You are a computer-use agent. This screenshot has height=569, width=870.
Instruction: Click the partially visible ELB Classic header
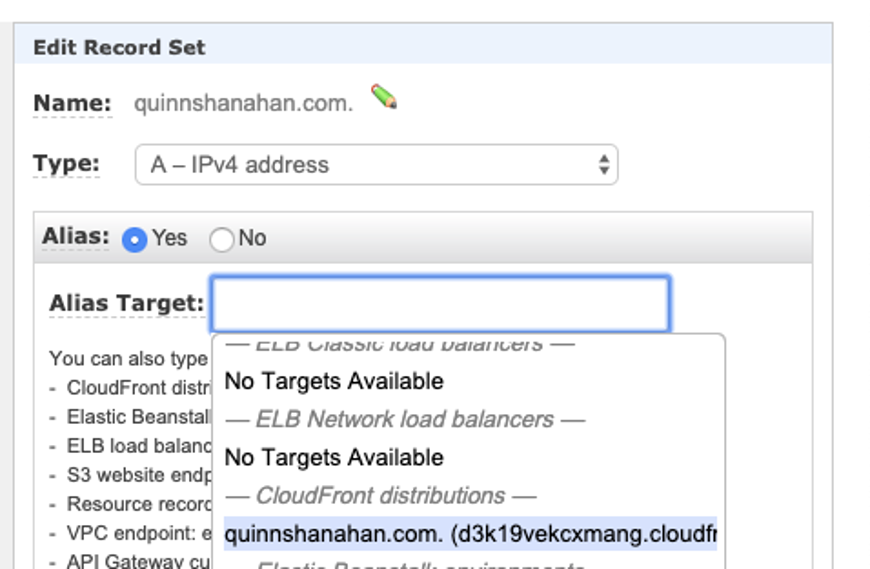[x=399, y=345]
